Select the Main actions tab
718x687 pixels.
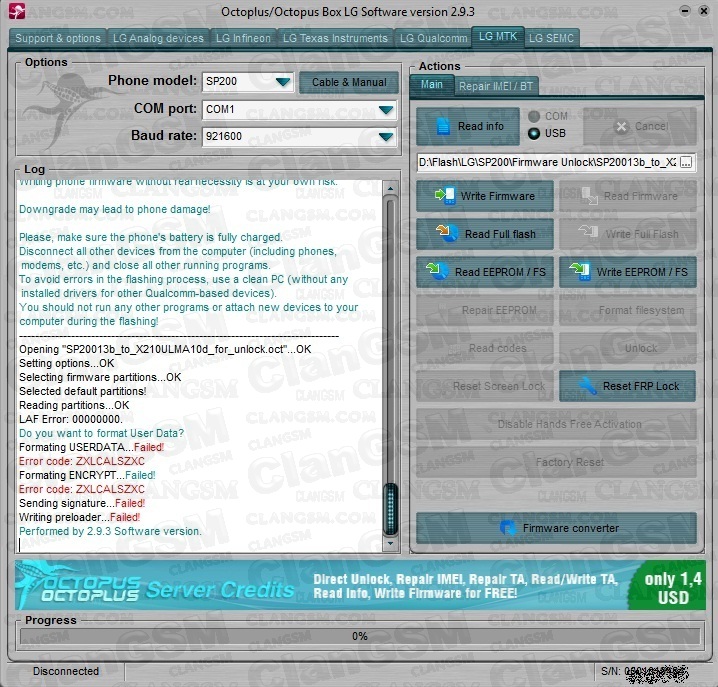[431, 85]
